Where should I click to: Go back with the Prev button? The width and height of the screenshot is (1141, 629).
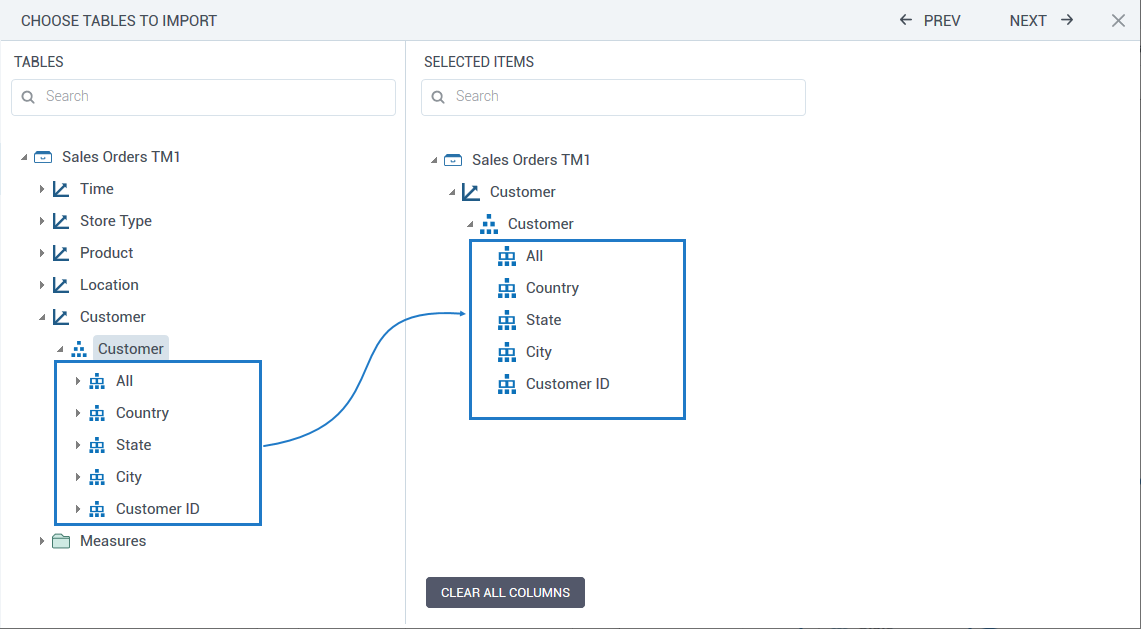tap(930, 20)
